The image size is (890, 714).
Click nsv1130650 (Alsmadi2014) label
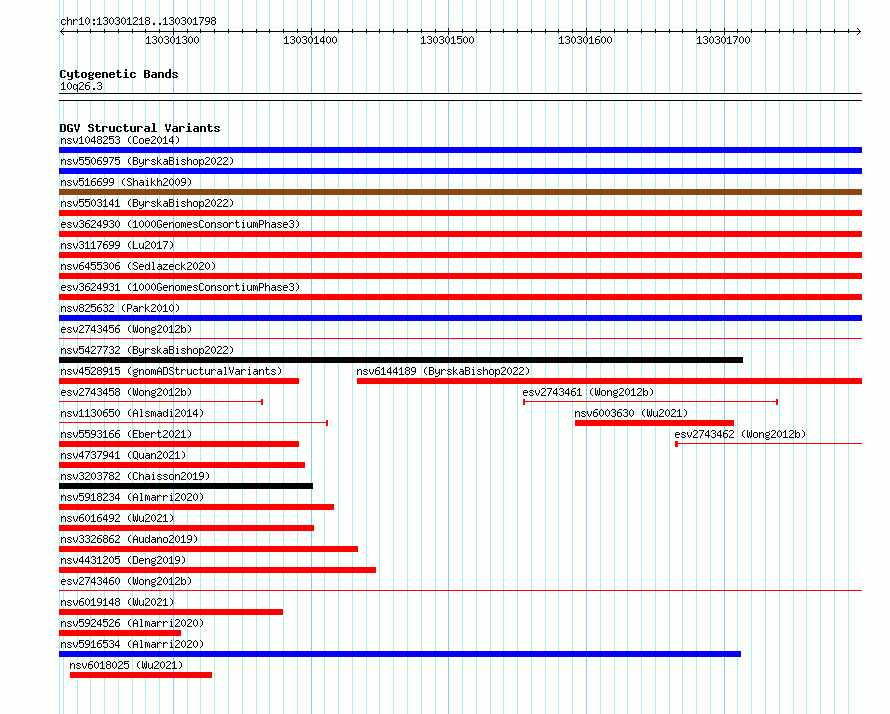click(x=132, y=413)
